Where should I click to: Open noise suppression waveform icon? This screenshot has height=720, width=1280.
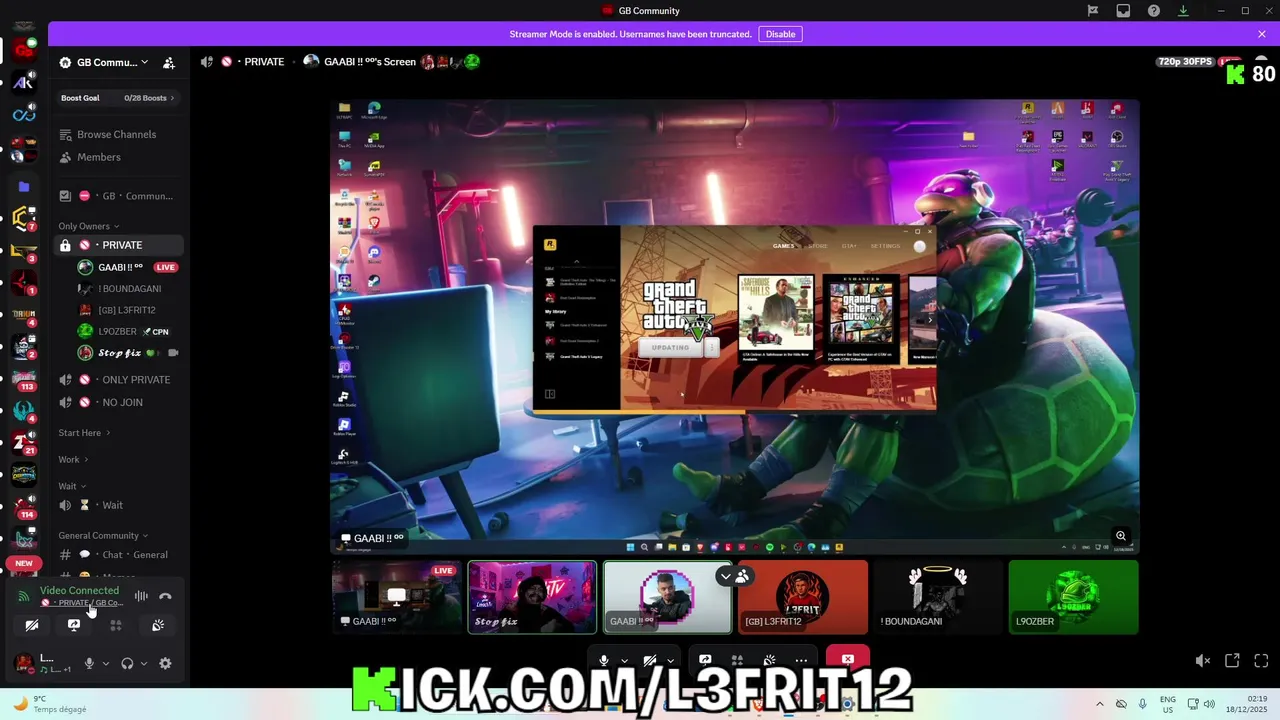tap(141, 596)
